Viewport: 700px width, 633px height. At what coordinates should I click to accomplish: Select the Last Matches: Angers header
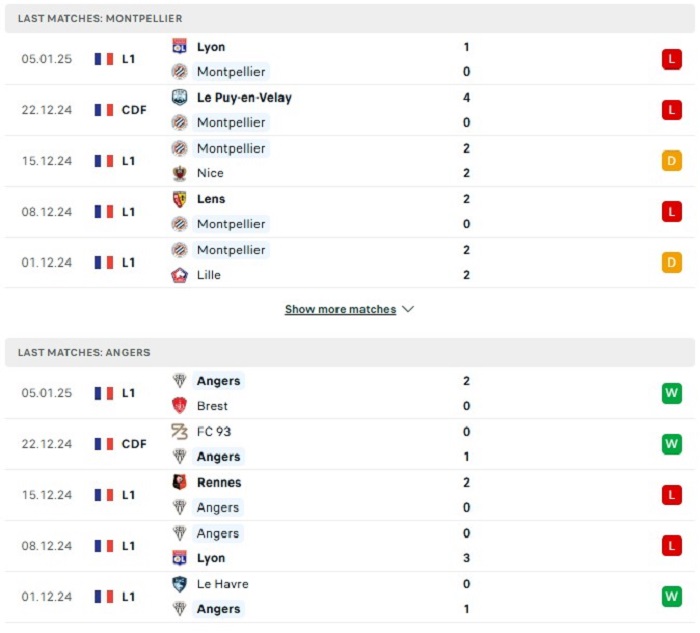click(350, 352)
